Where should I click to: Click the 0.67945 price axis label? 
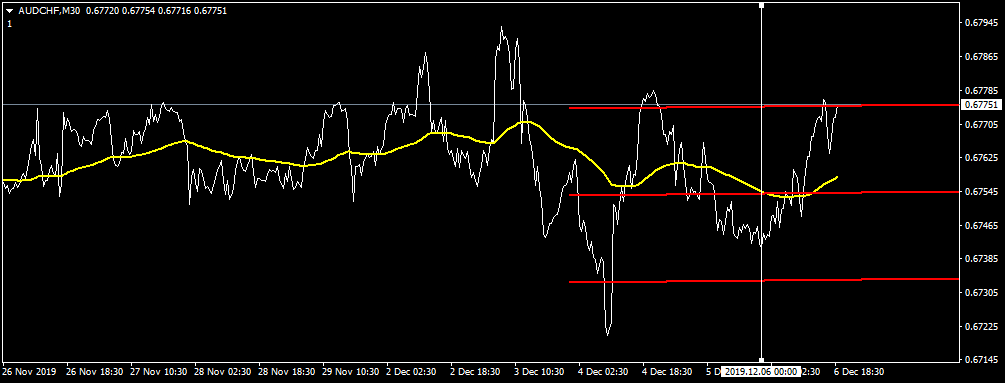[981, 24]
